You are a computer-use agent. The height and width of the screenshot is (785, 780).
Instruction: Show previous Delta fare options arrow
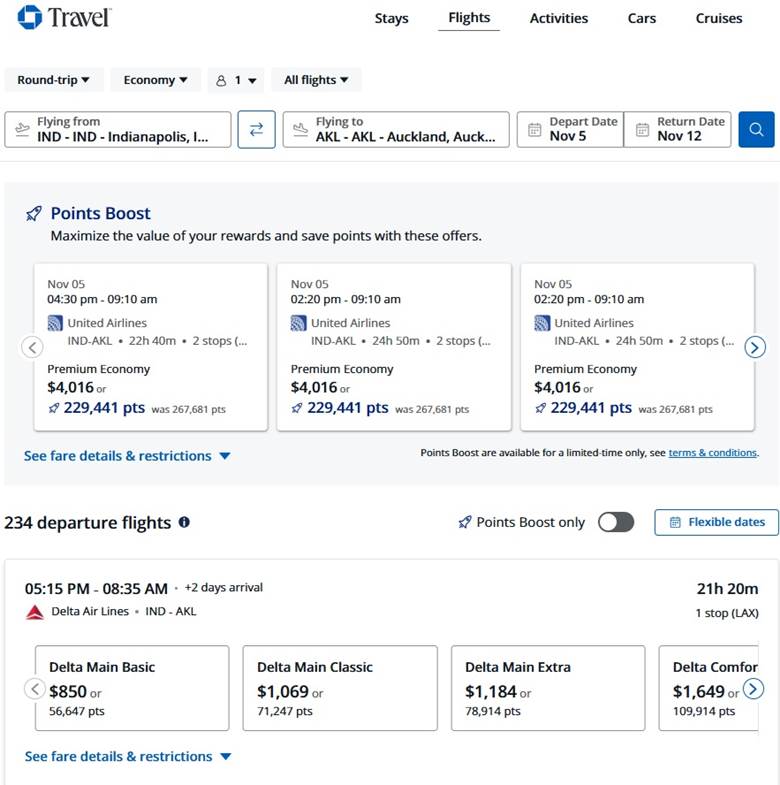(x=35, y=689)
